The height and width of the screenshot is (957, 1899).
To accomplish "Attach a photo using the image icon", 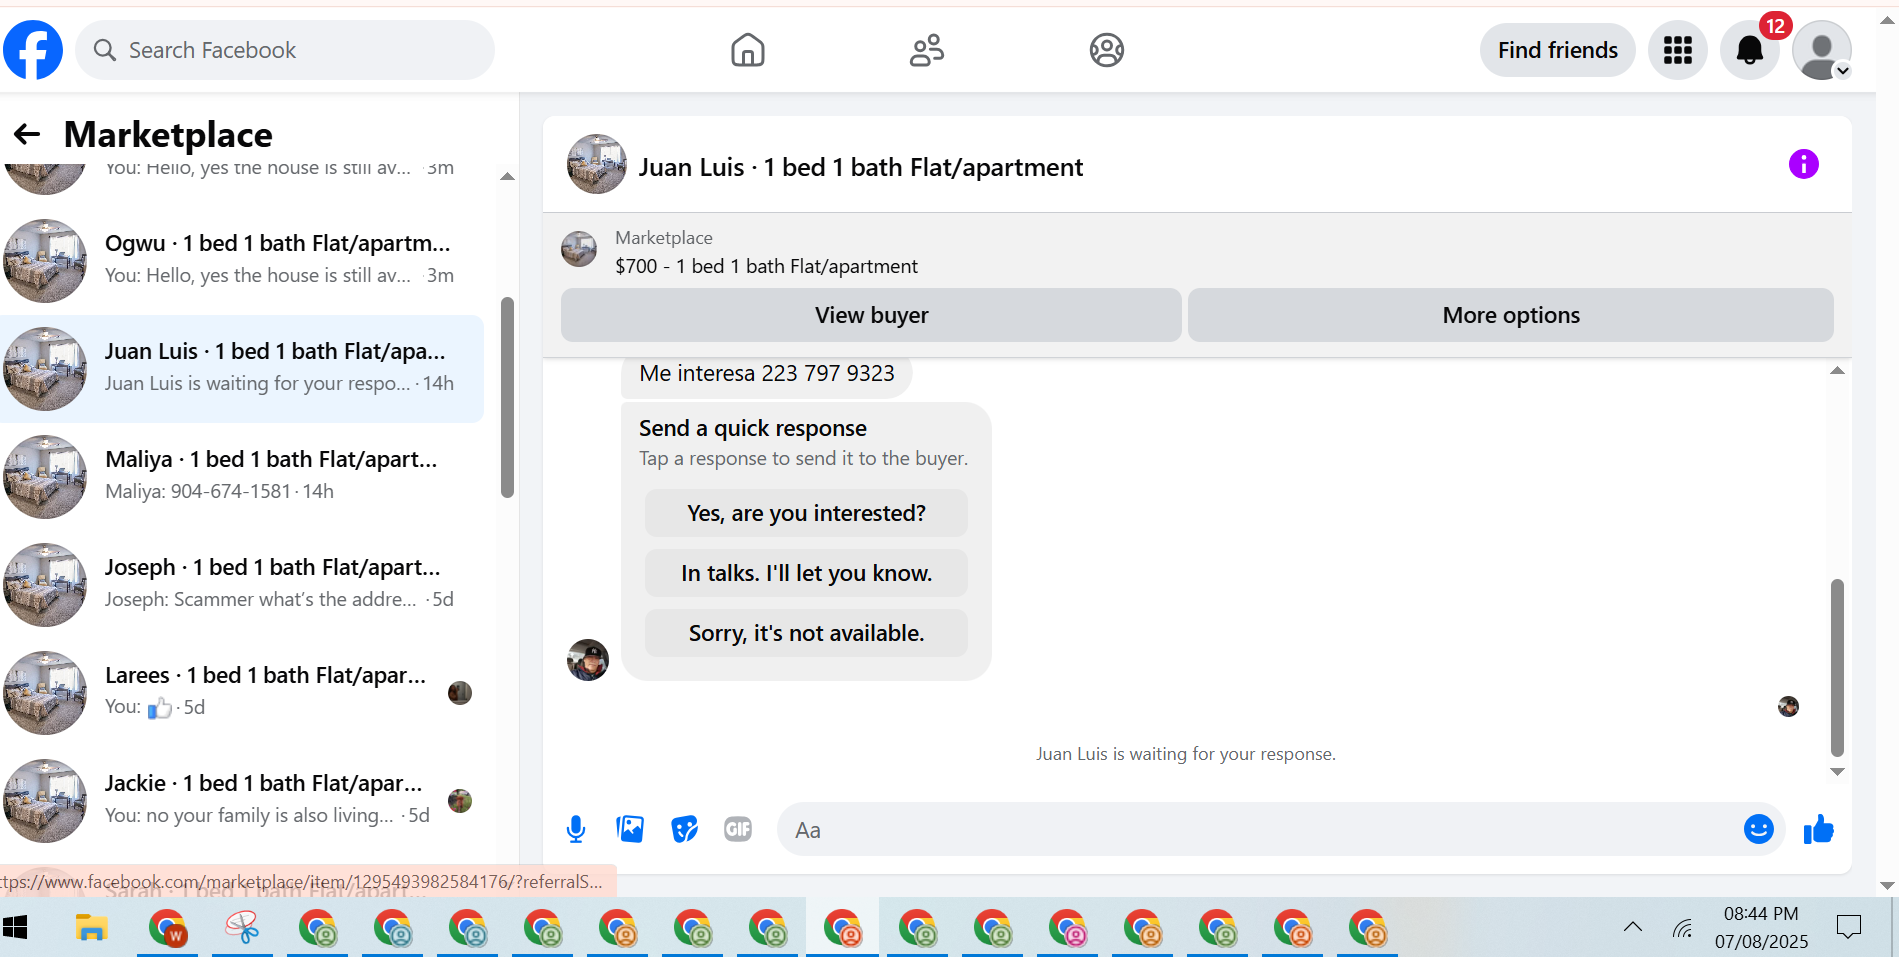I will tap(630, 829).
